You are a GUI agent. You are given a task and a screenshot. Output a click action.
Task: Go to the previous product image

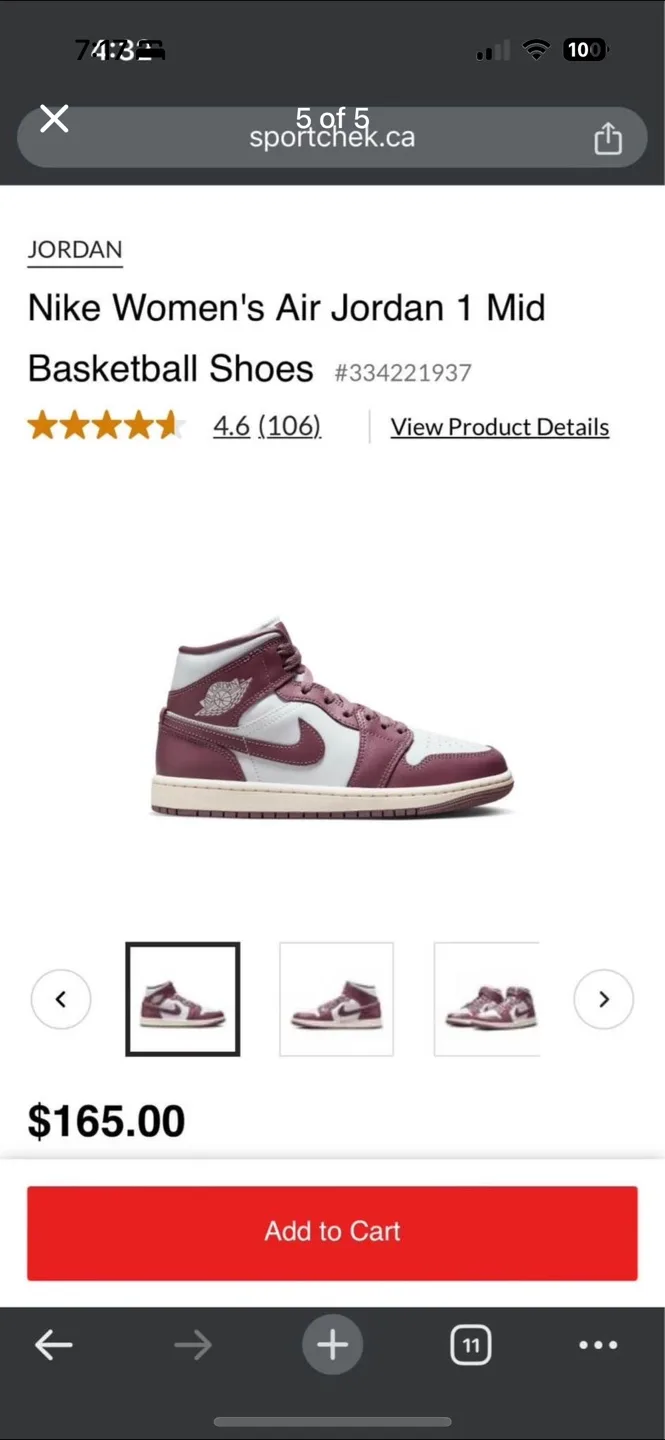[61, 999]
